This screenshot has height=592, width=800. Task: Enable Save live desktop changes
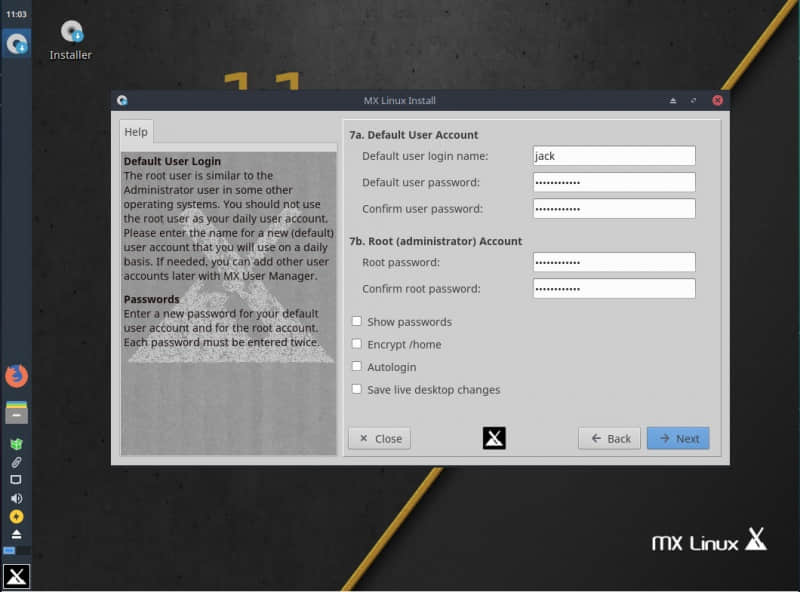point(357,390)
